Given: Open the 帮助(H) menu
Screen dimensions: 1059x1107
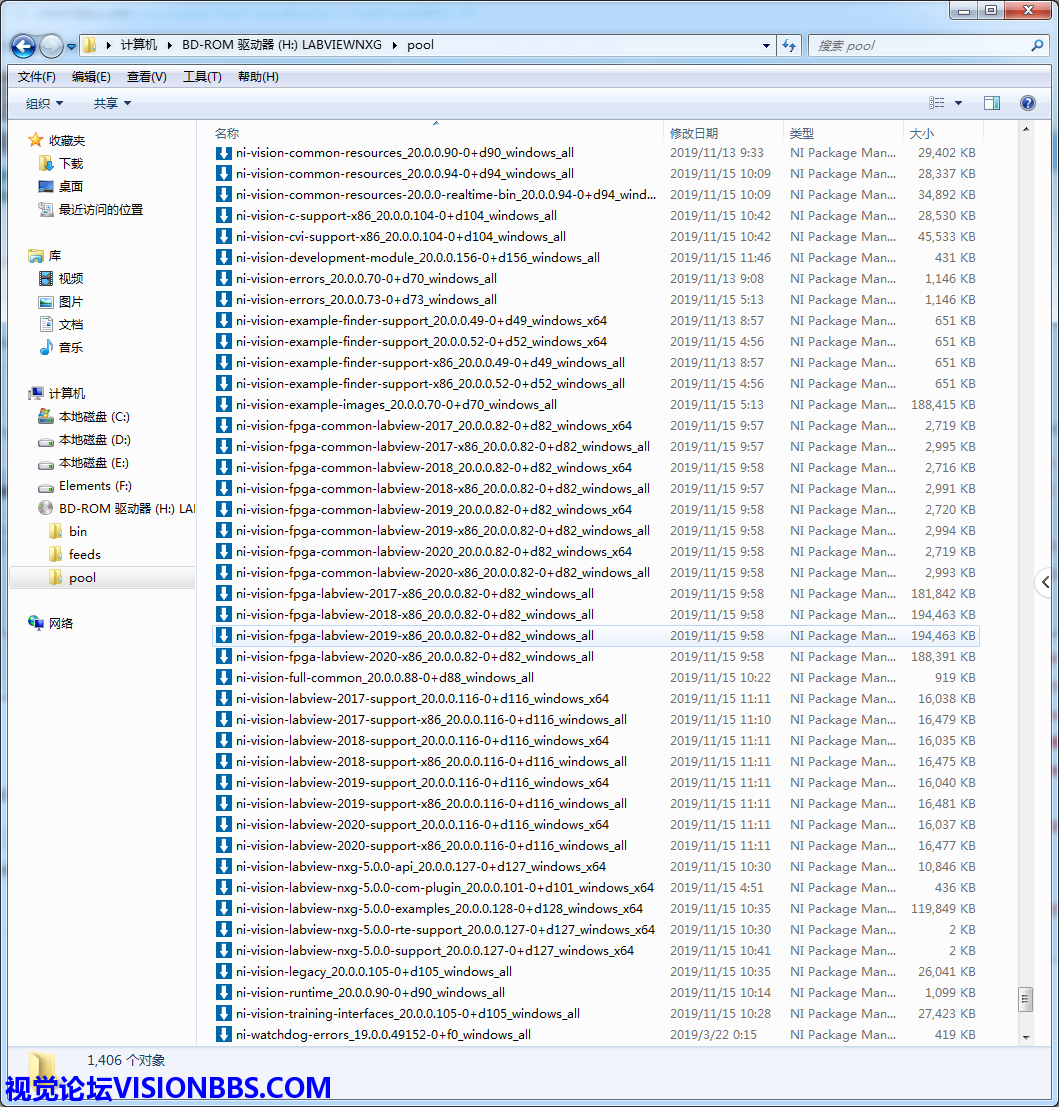Looking at the screenshot, I should (x=258, y=77).
